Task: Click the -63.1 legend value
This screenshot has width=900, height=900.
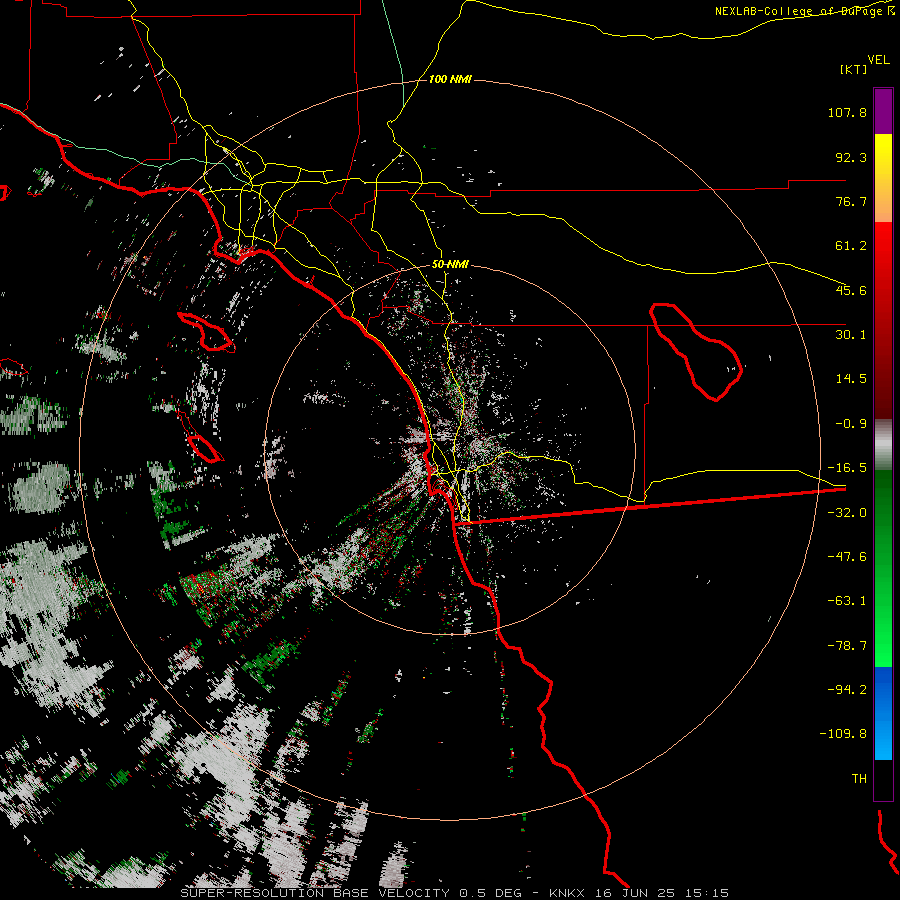Action: click(847, 601)
